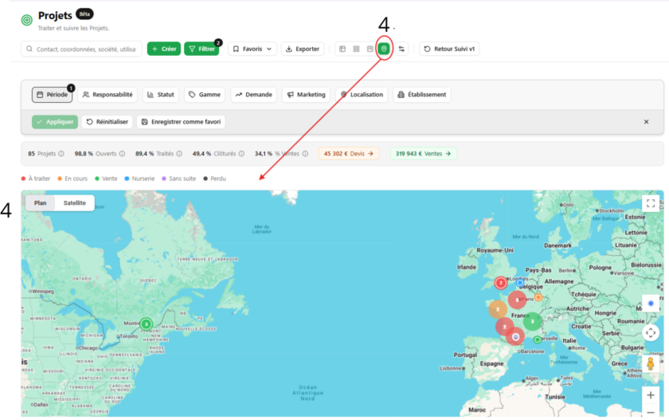The height and width of the screenshot is (420, 669).
Task: Click green cluster 3 in eastern France
Action: click(532, 321)
